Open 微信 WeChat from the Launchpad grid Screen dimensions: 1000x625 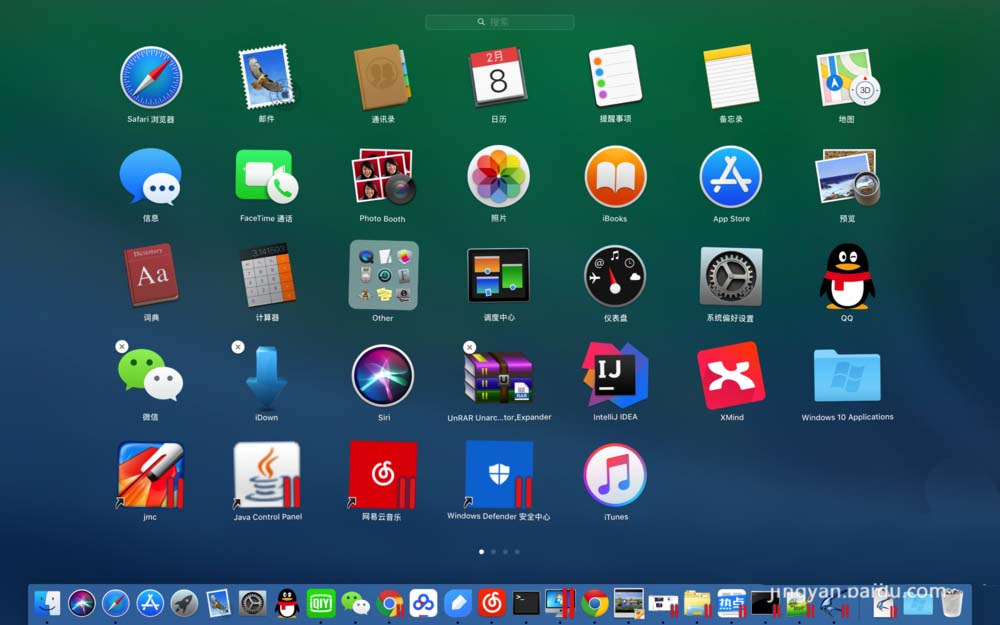(151, 375)
